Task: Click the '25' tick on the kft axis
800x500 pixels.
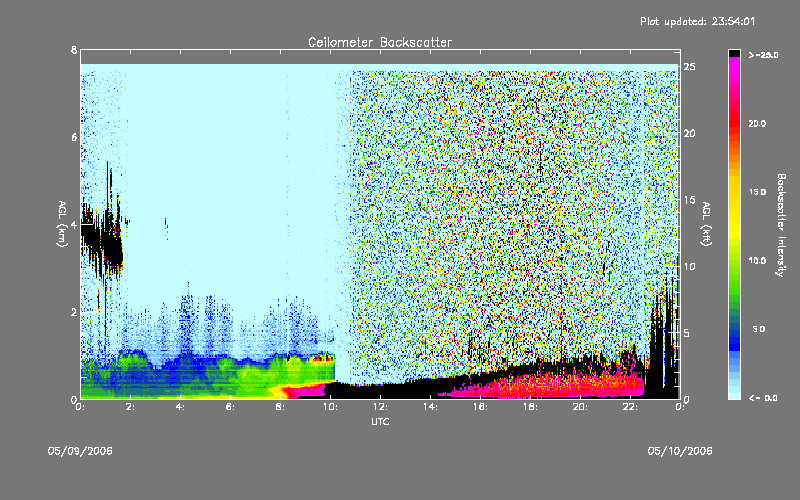Action: click(690, 67)
